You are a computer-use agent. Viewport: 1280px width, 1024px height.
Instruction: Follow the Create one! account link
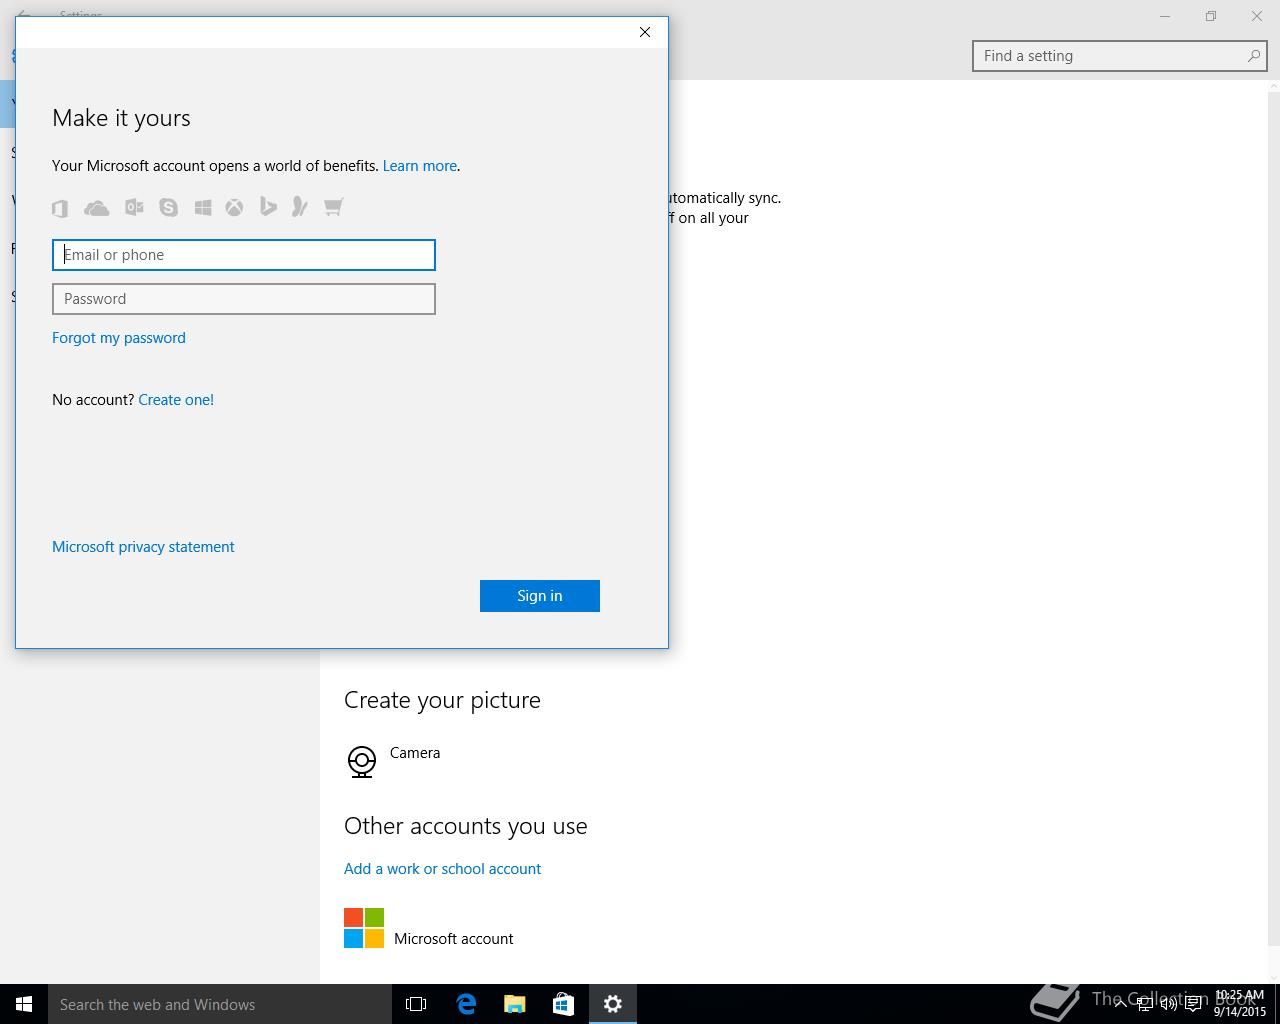176,400
